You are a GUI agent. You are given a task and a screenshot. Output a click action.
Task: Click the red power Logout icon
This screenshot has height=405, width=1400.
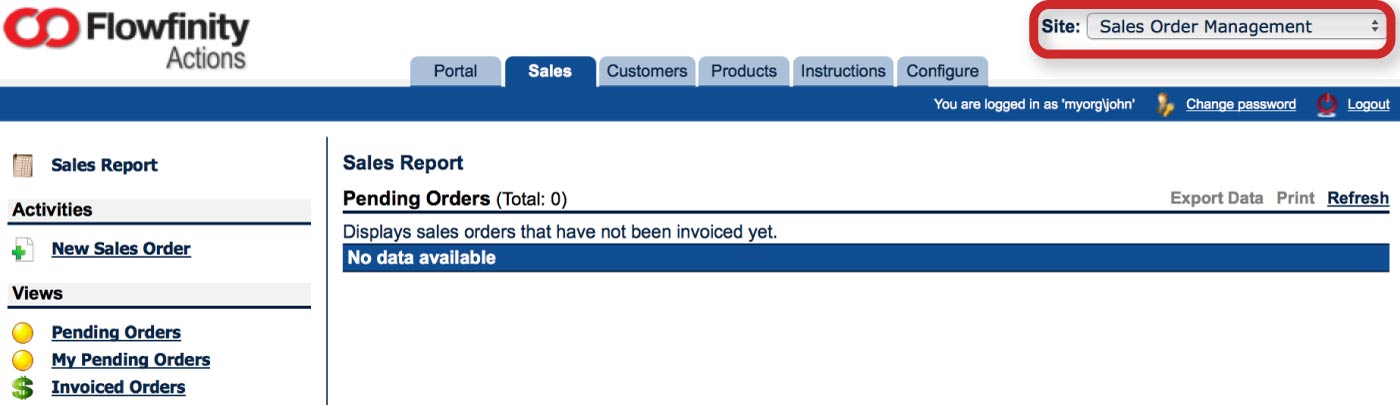1327,104
